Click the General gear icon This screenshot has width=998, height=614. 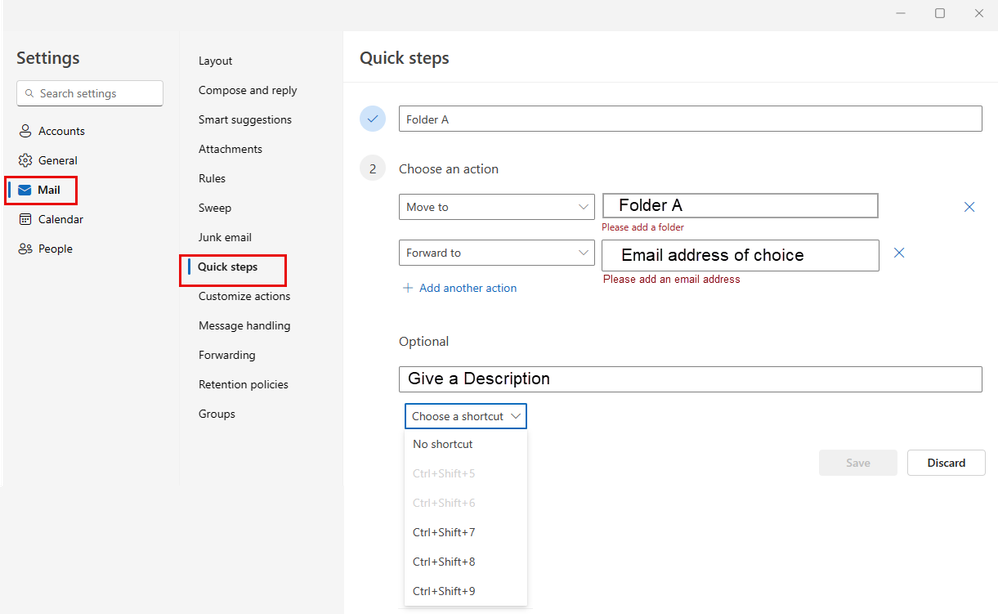25,160
